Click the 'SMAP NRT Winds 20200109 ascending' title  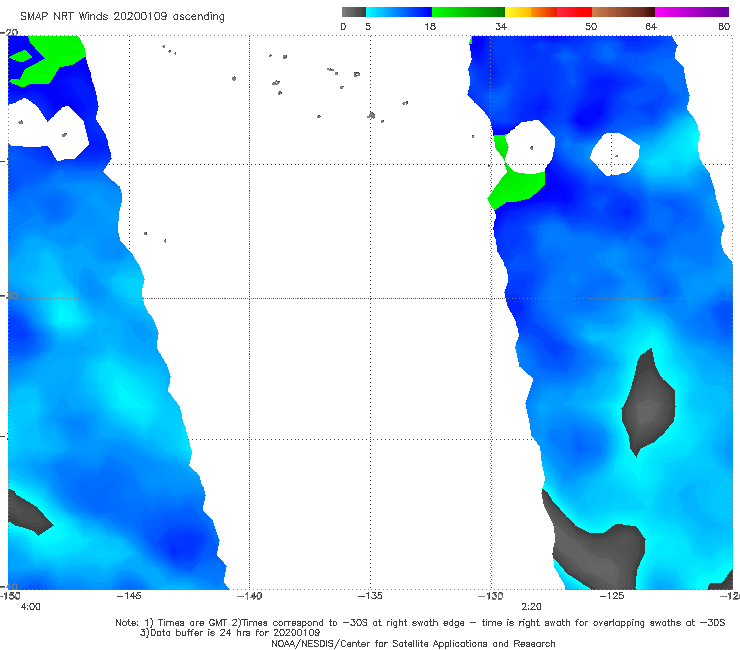point(122,16)
